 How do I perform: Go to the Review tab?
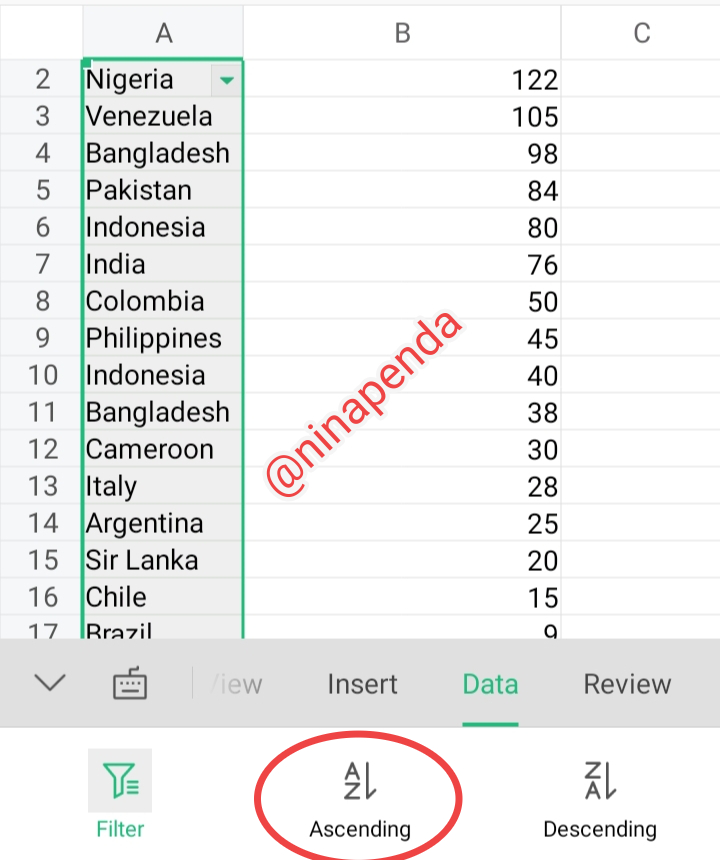(627, 684)
